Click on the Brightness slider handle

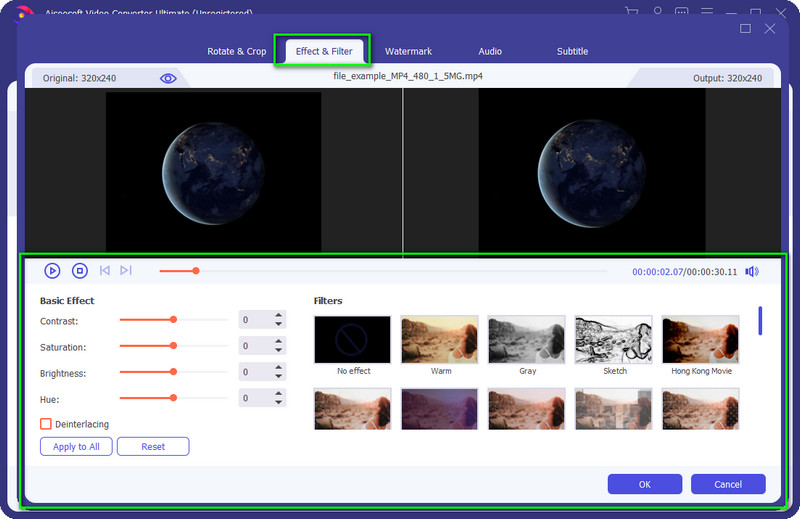point(173,372)
